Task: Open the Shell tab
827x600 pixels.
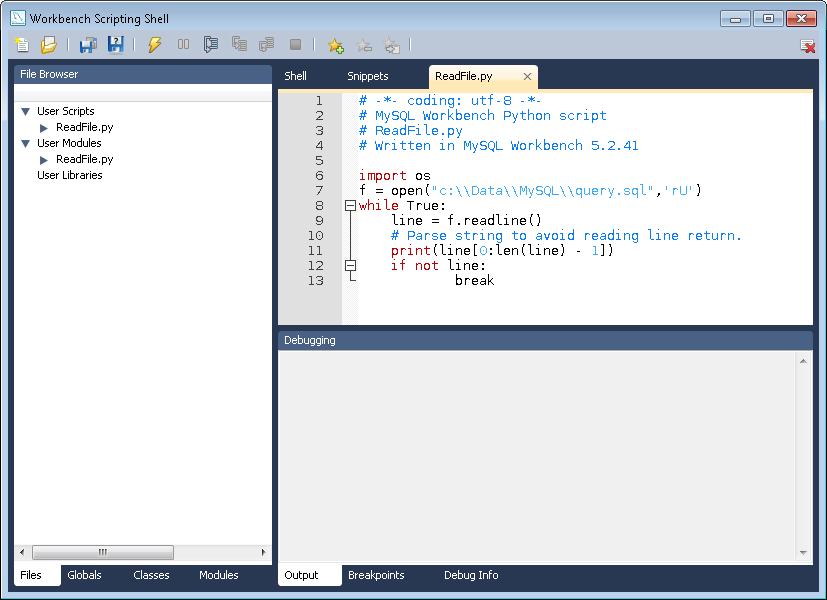Action: click(295, 76)
